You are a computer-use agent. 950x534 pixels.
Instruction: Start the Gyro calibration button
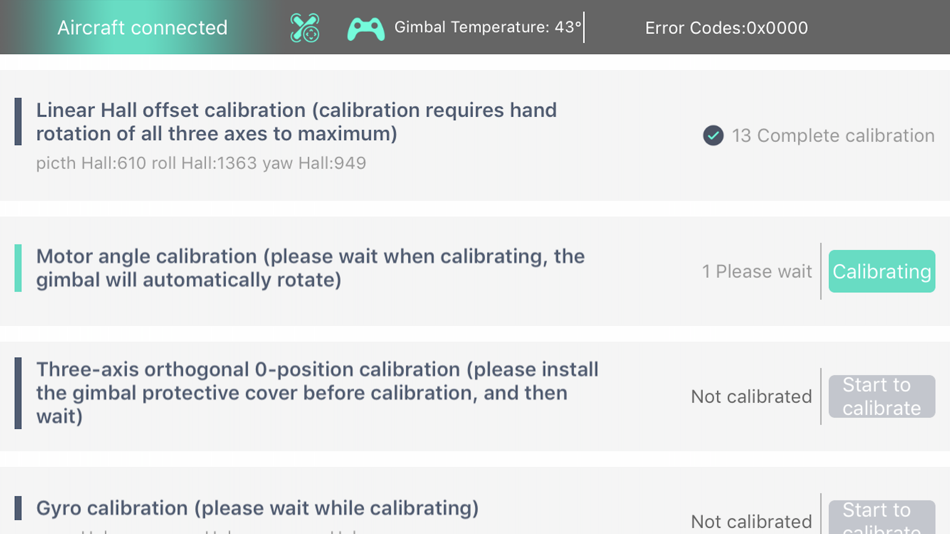[x=882, y=518]
